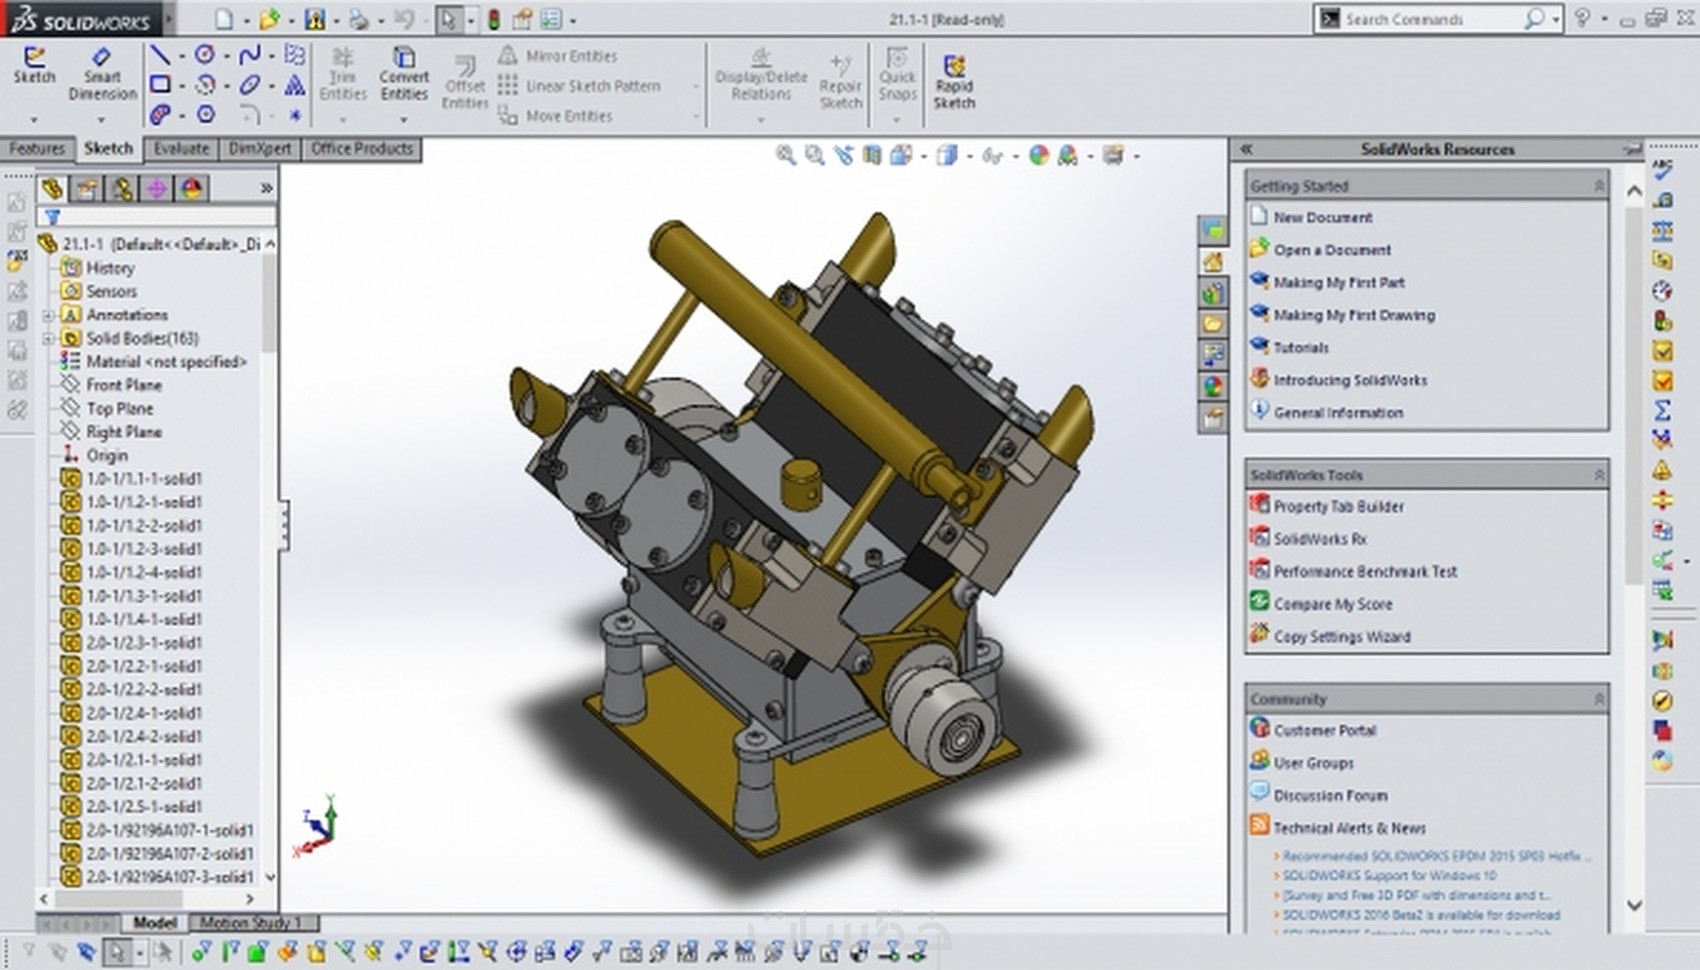
Task: Click the Rebuild traffic light icon
Action: [494, 19]
